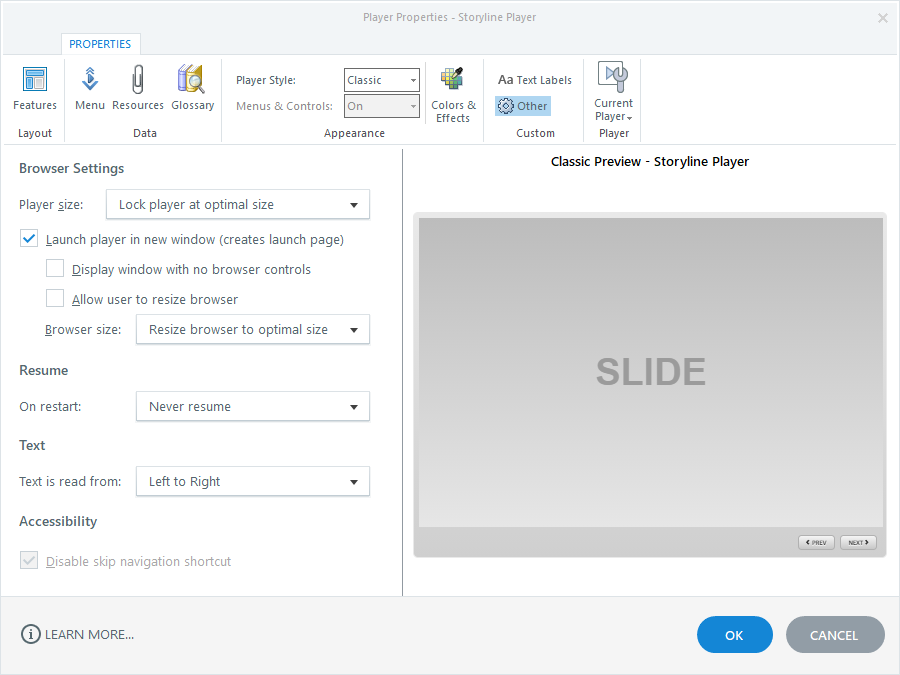Screen dimensions: 900x675
Task: Open the Learn More link
Action: pyautogui.click(x=90, y=635)
